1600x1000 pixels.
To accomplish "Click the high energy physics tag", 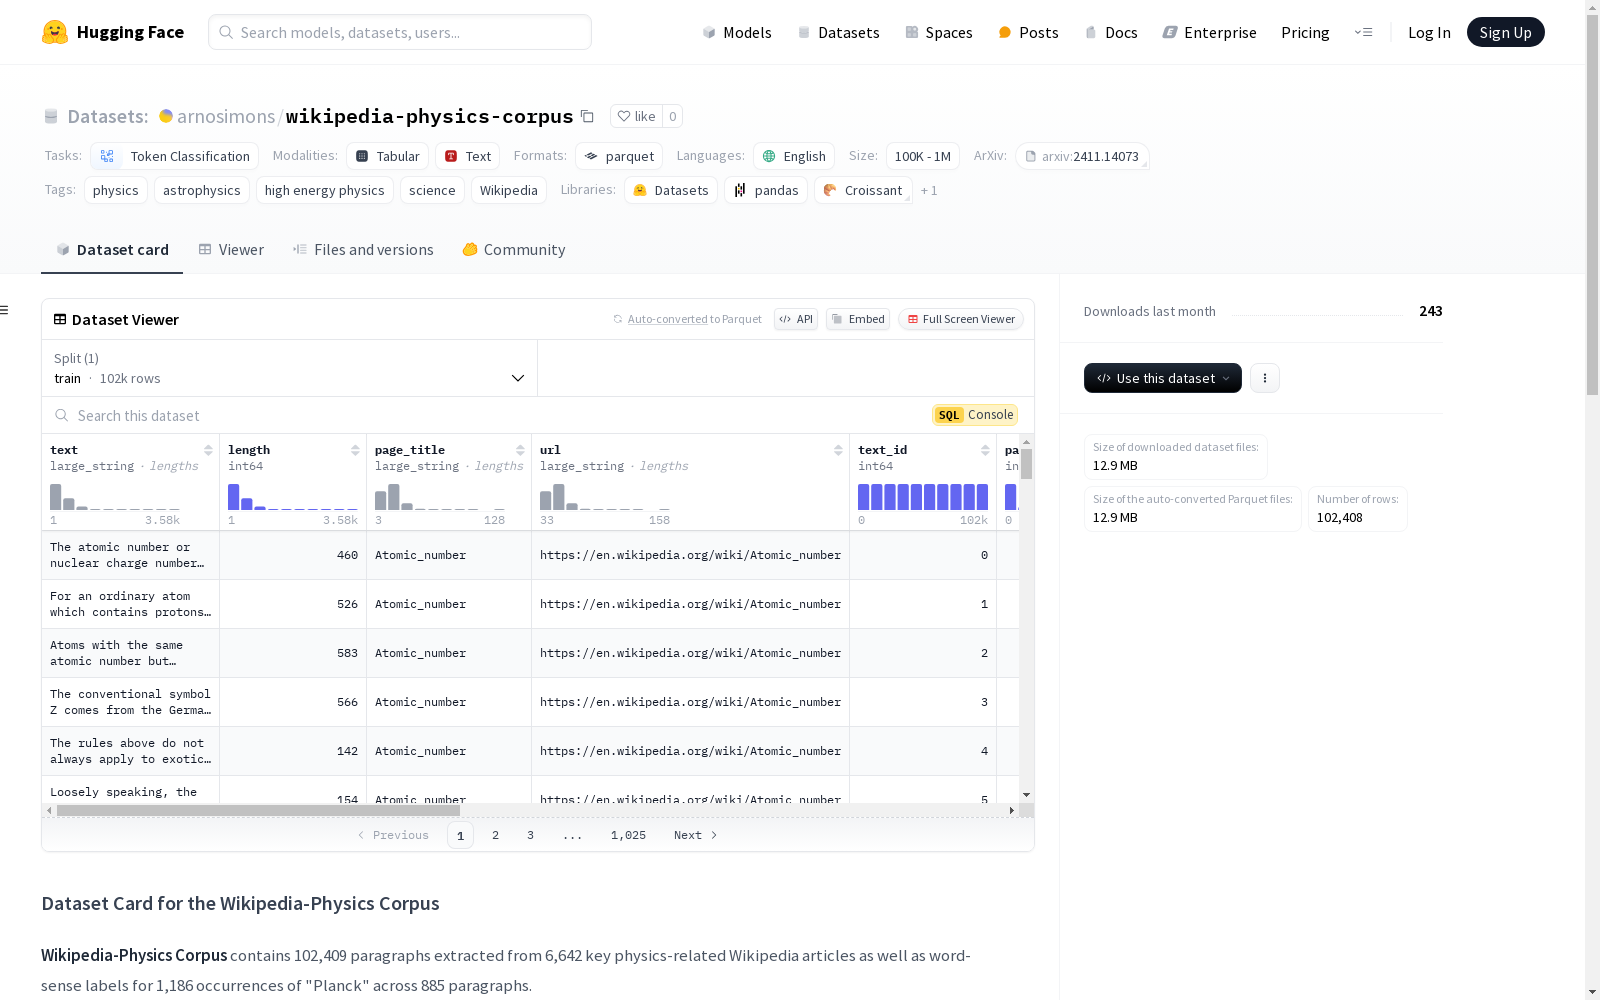I will pos(325,190).
